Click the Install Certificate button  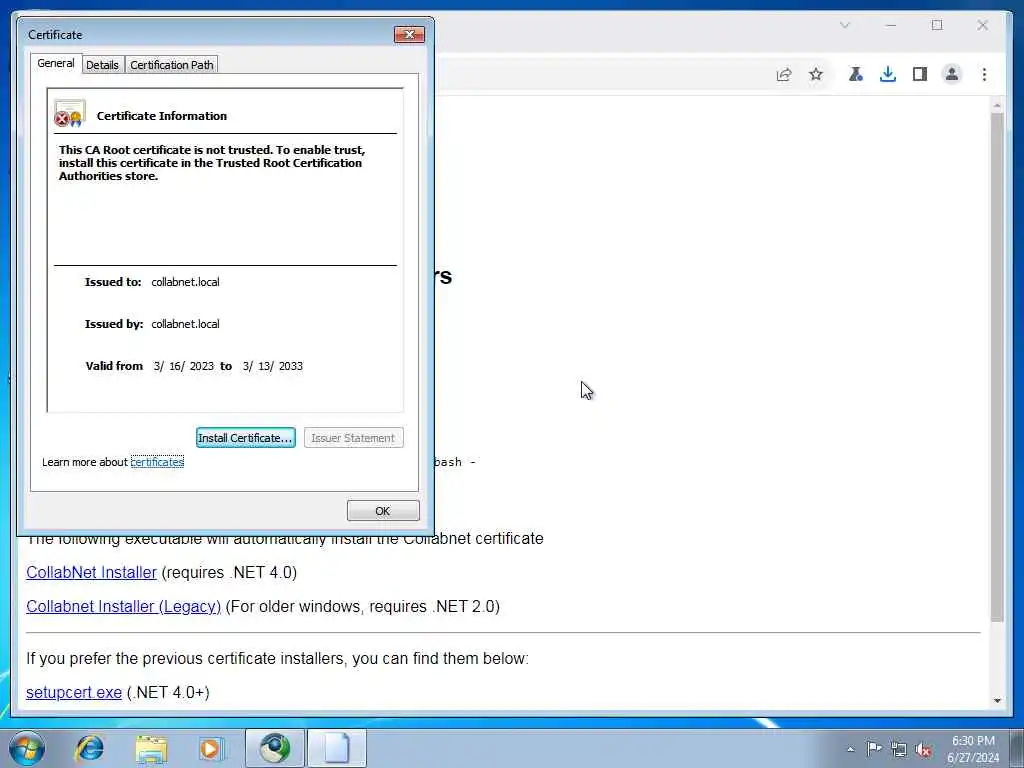[x=246, y=438]
